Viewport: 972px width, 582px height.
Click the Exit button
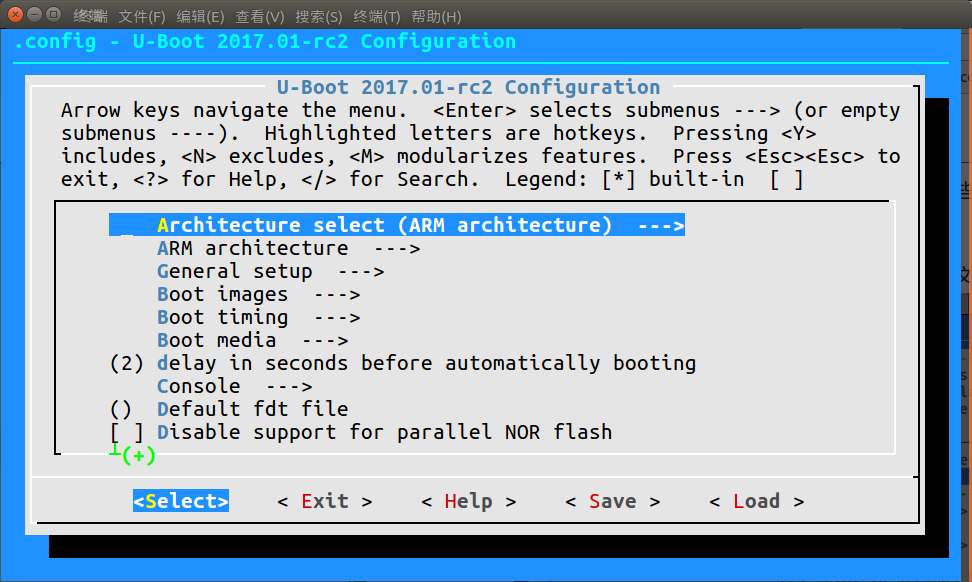(325, 502)
